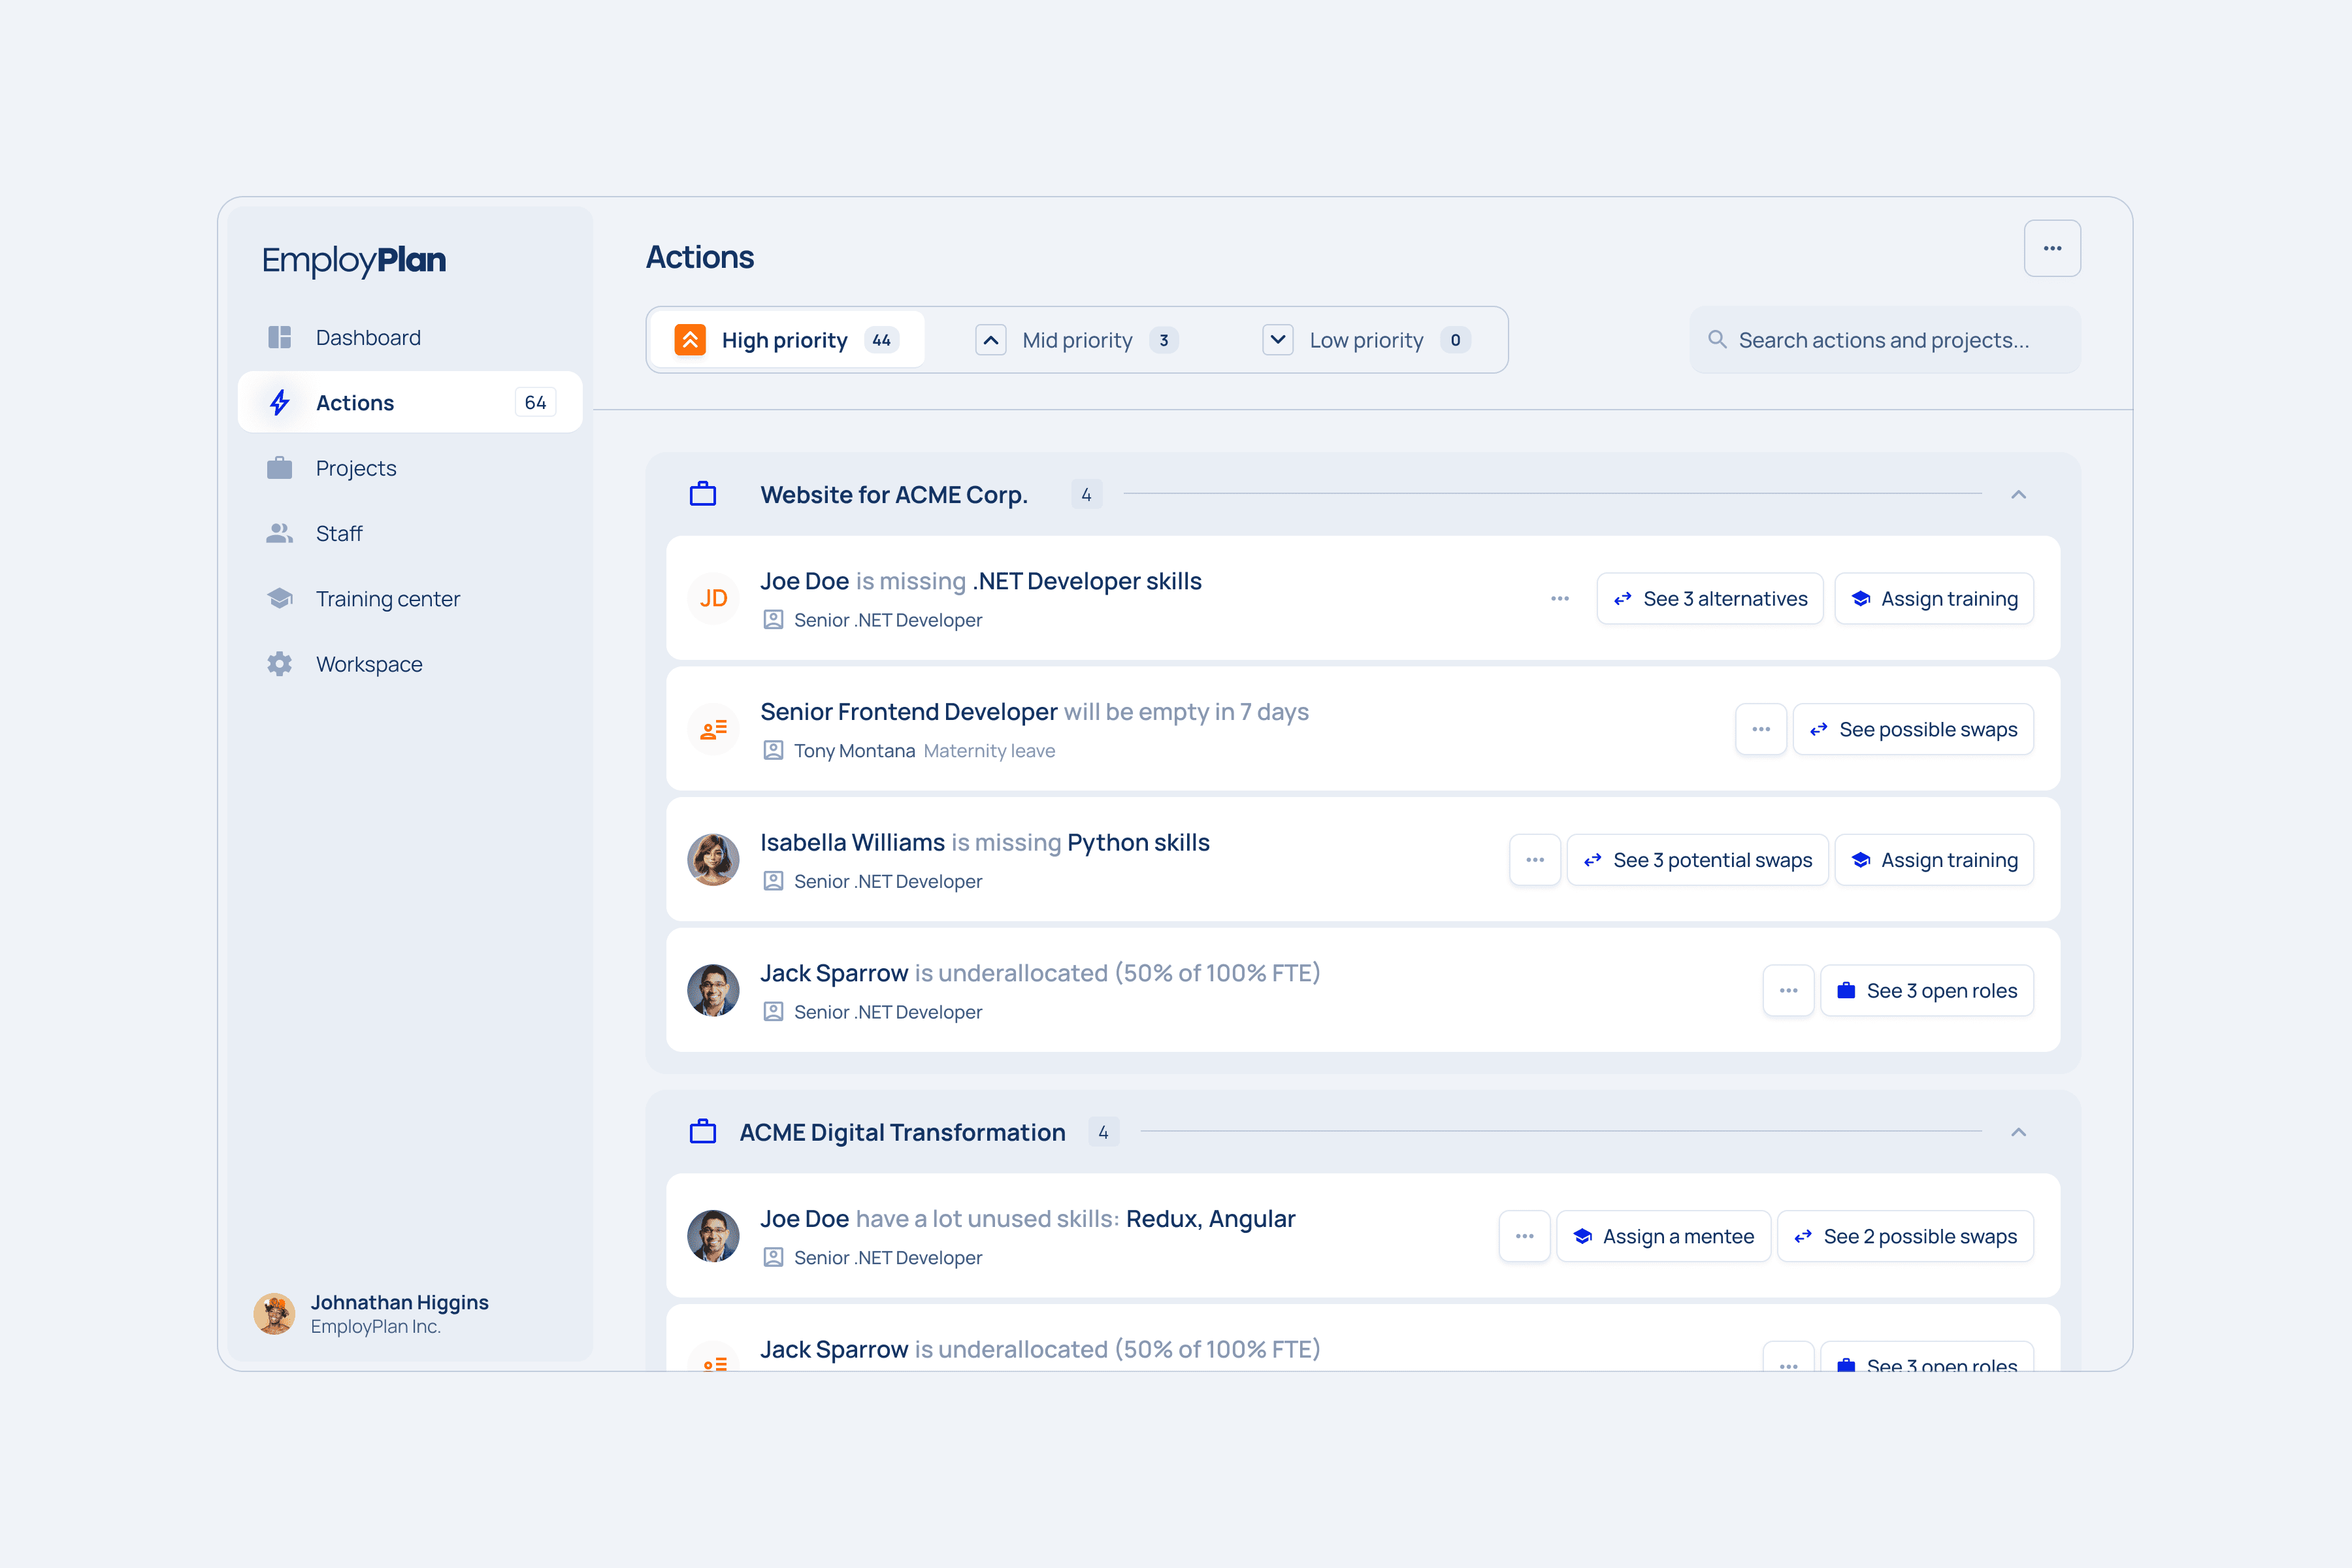Click See possible swaps for Senior Frontend Developer

[1912, 729]
